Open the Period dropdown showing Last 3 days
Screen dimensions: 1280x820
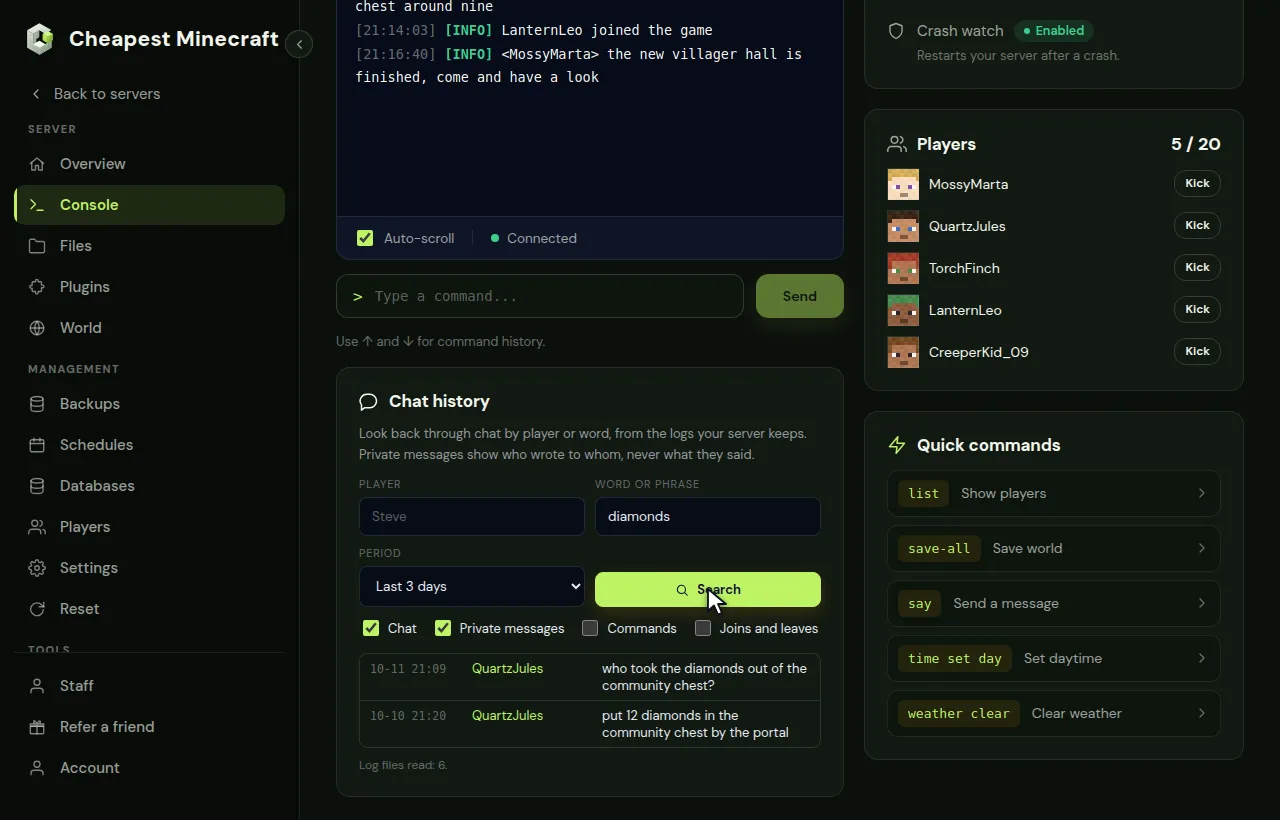coord(472,587)
